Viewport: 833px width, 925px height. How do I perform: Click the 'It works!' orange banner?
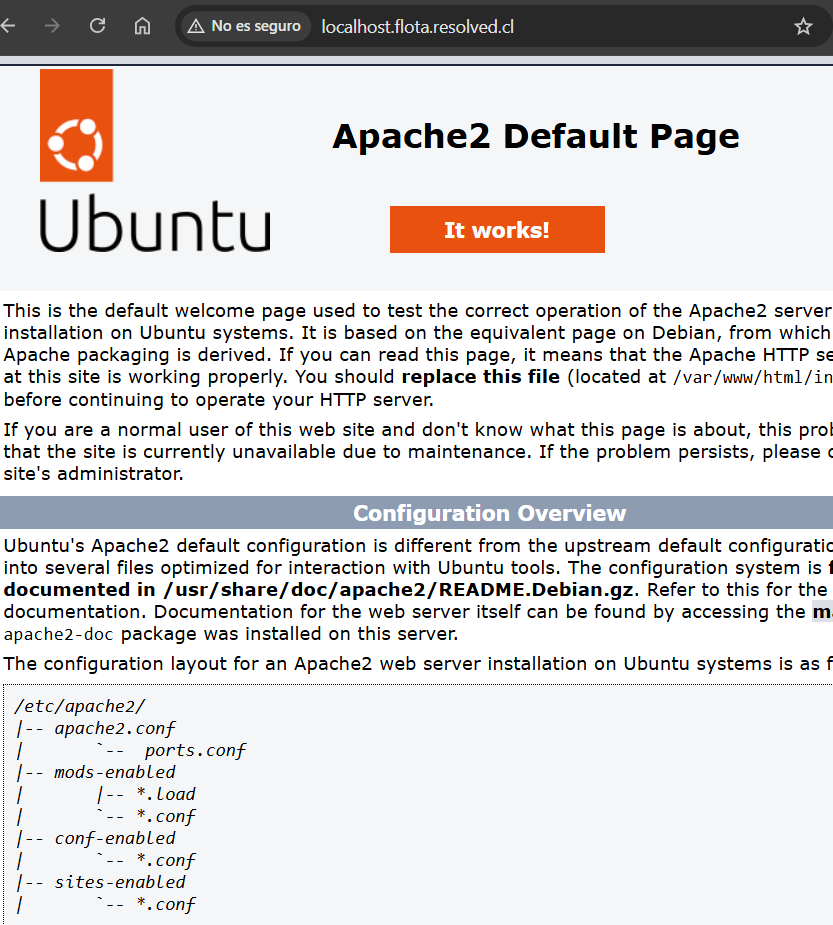[x=497, y=229]
